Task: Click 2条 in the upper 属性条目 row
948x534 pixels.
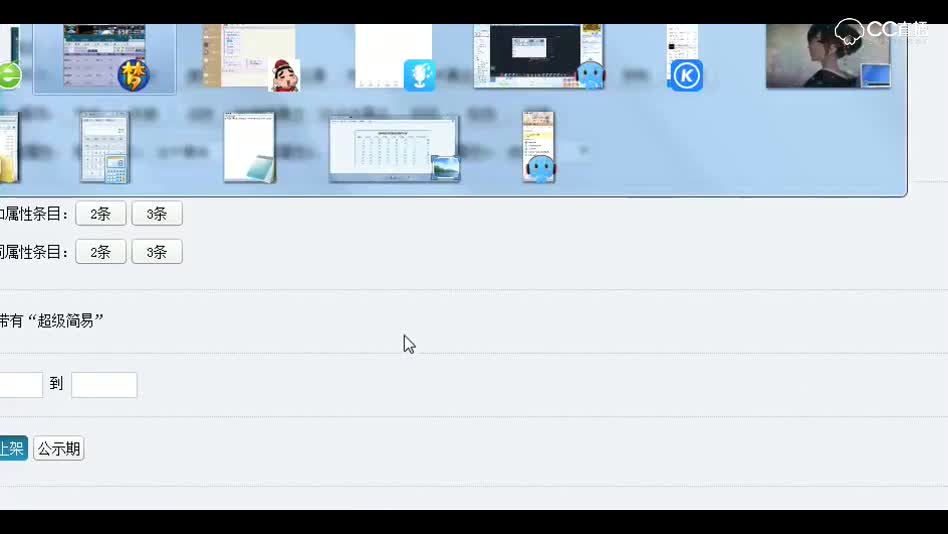Action: click(100, 213)
